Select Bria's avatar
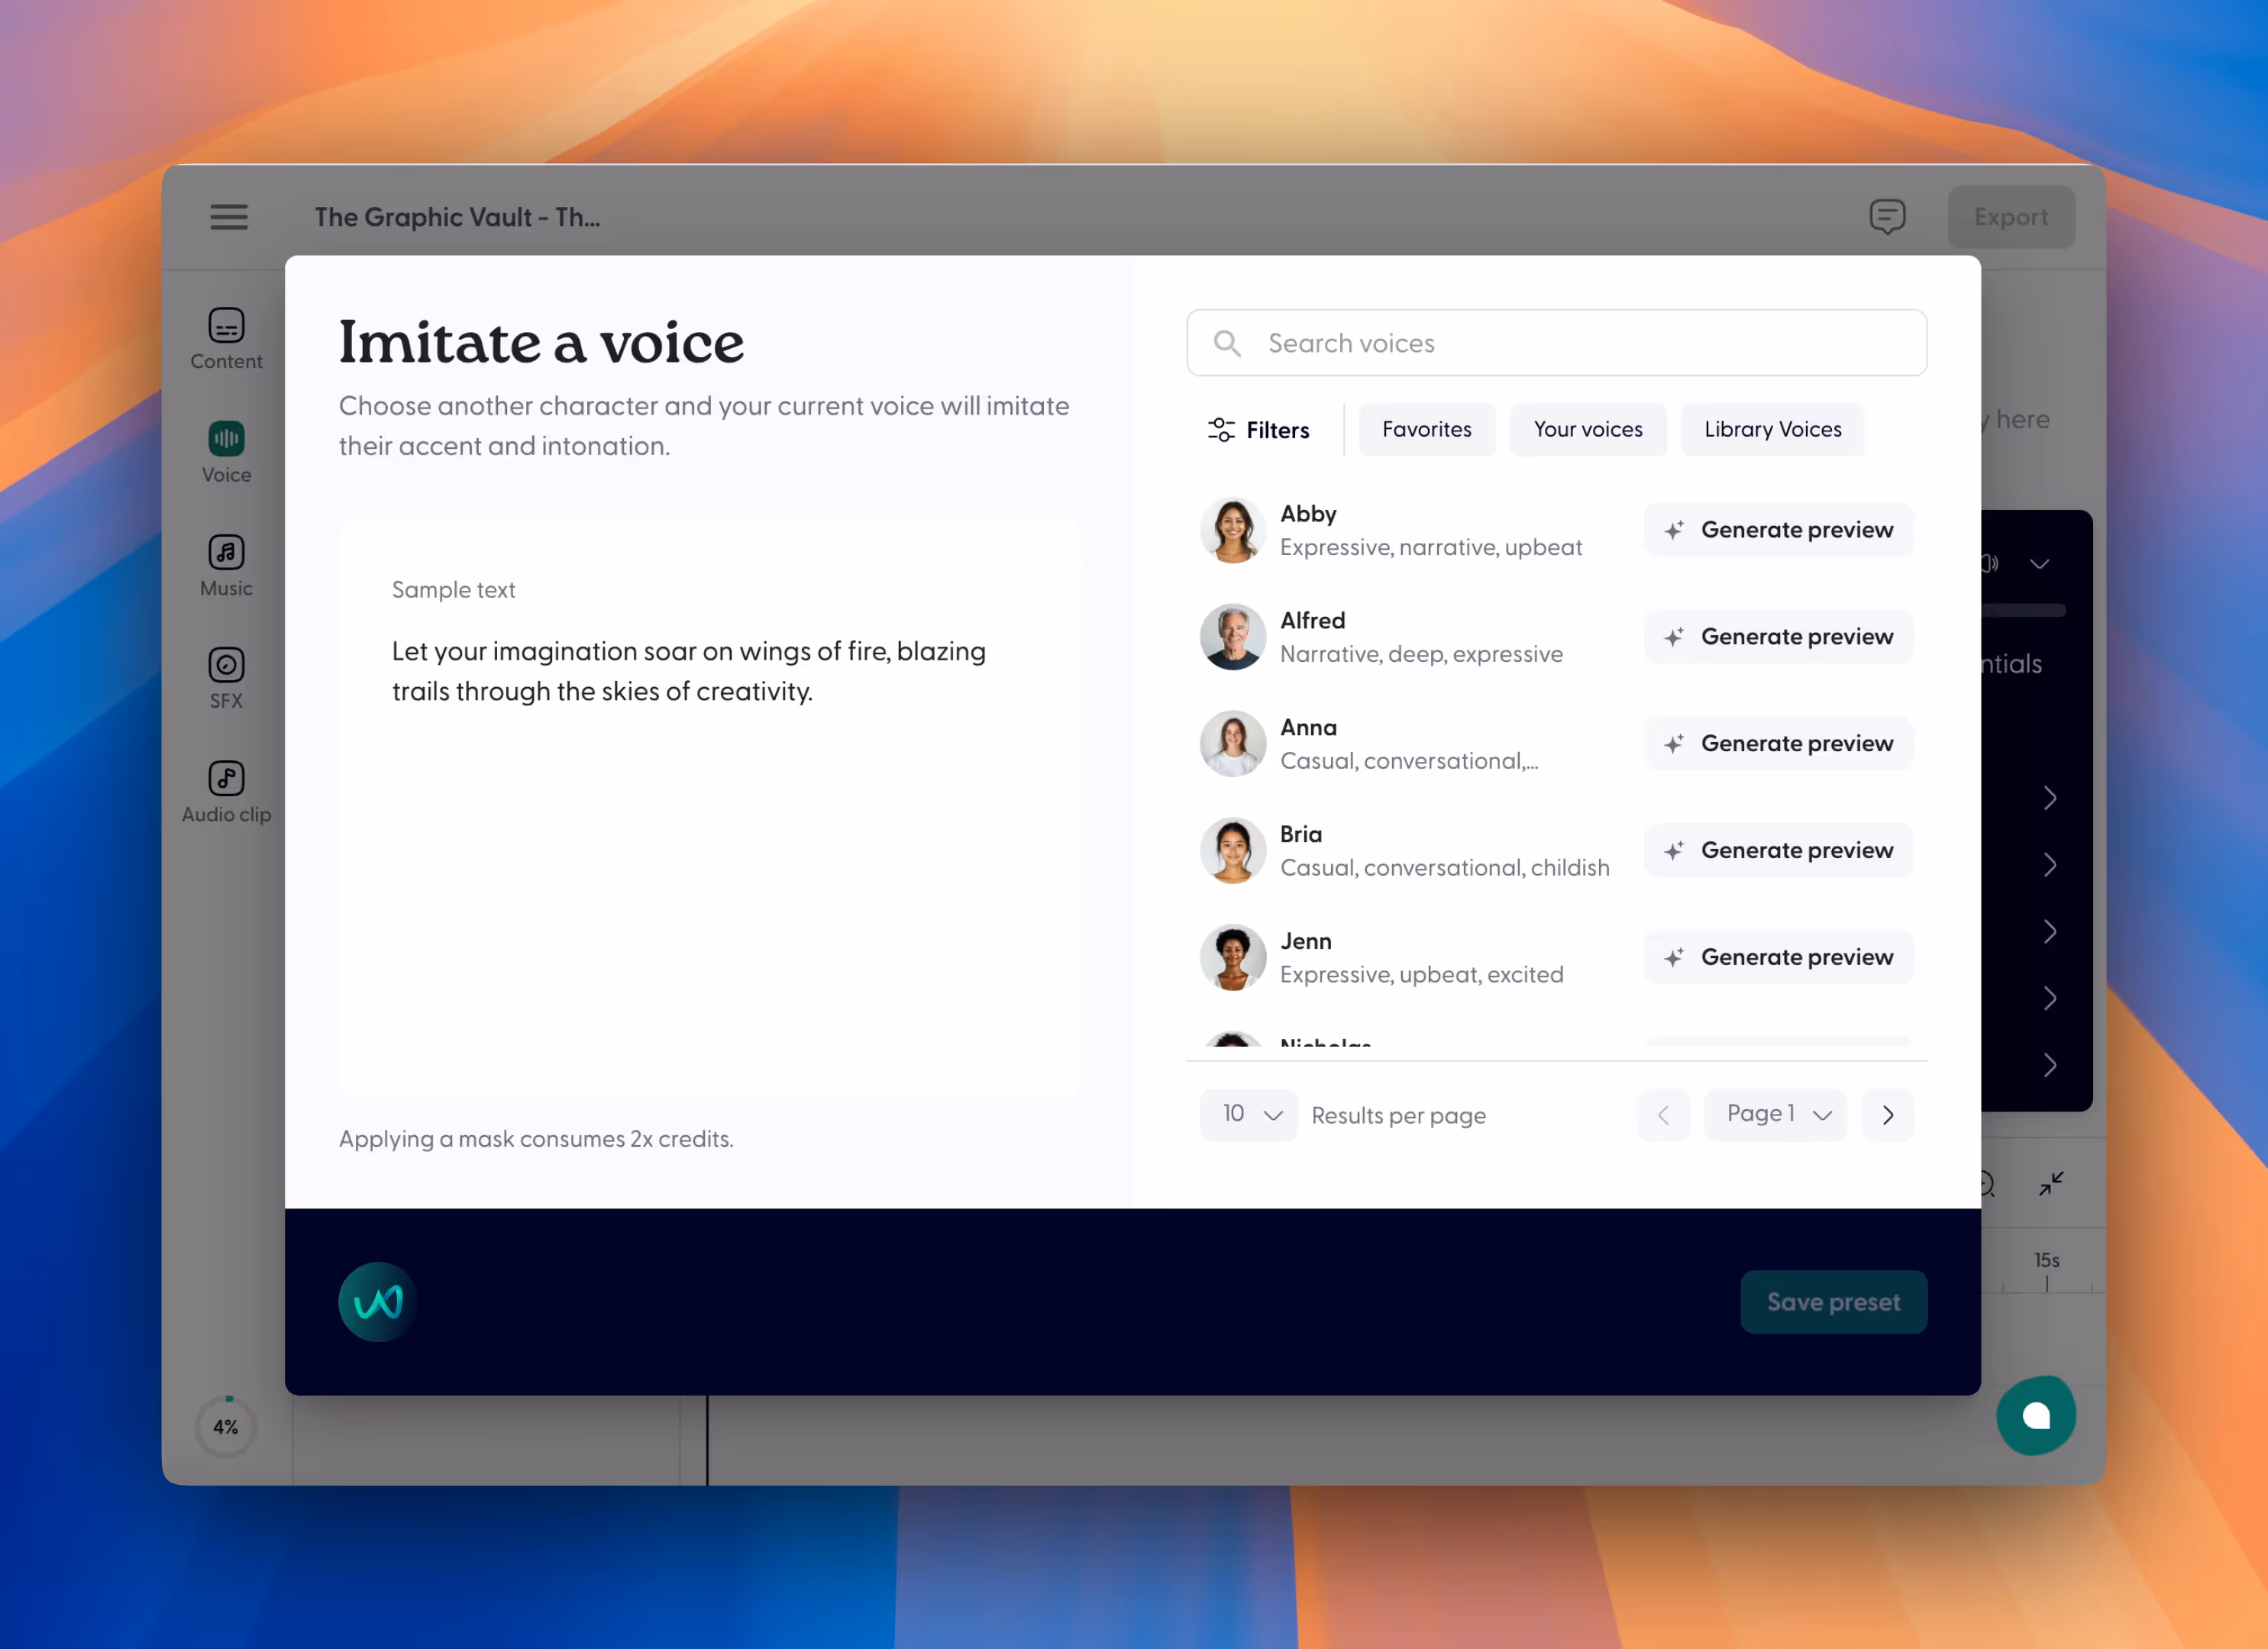The width and height of the screenshot is (2268, 1649). click(1233, 851)
